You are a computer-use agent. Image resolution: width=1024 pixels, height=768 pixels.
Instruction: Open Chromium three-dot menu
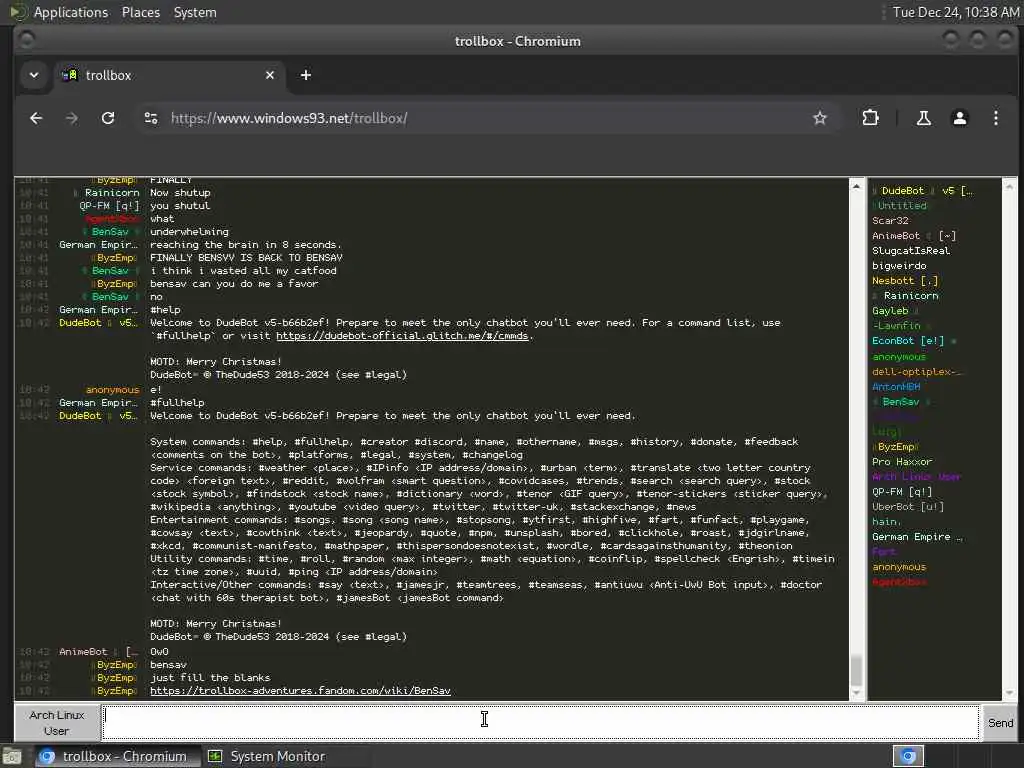click(x=995, y=118)
